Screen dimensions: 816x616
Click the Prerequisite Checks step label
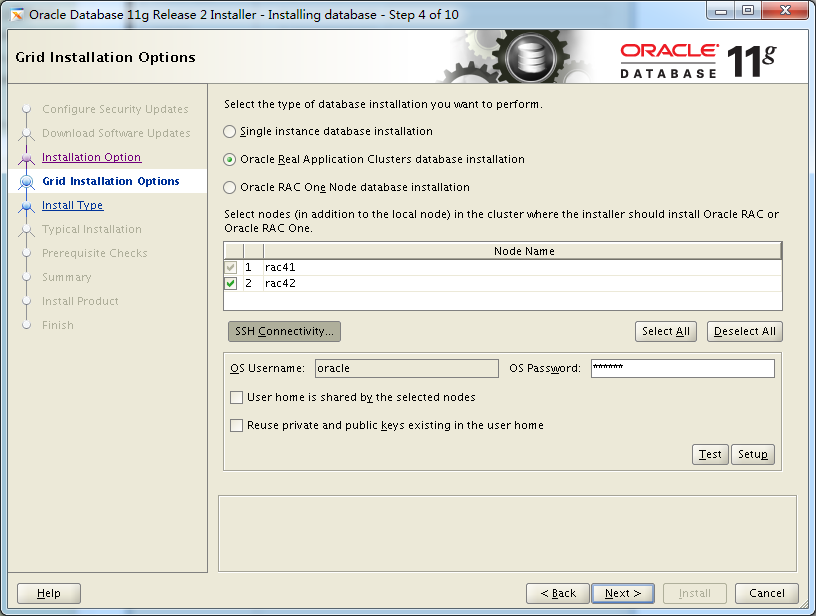pyautogui.click(x=95, y=253)
